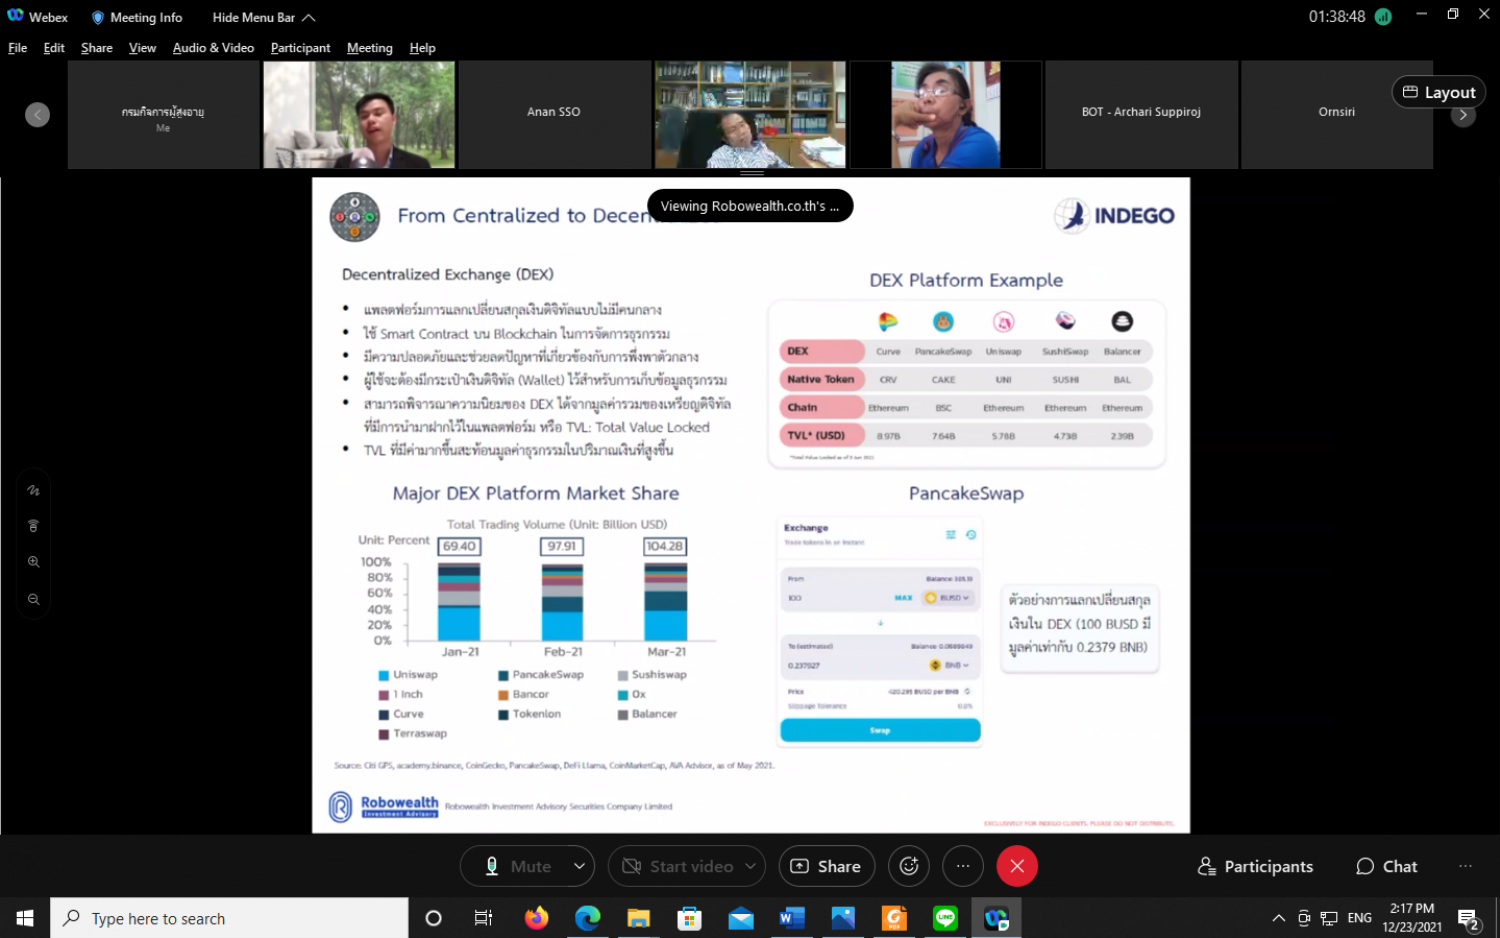Open the Help menu
This screenshot has width=1500, height=938.
point(422,48)
